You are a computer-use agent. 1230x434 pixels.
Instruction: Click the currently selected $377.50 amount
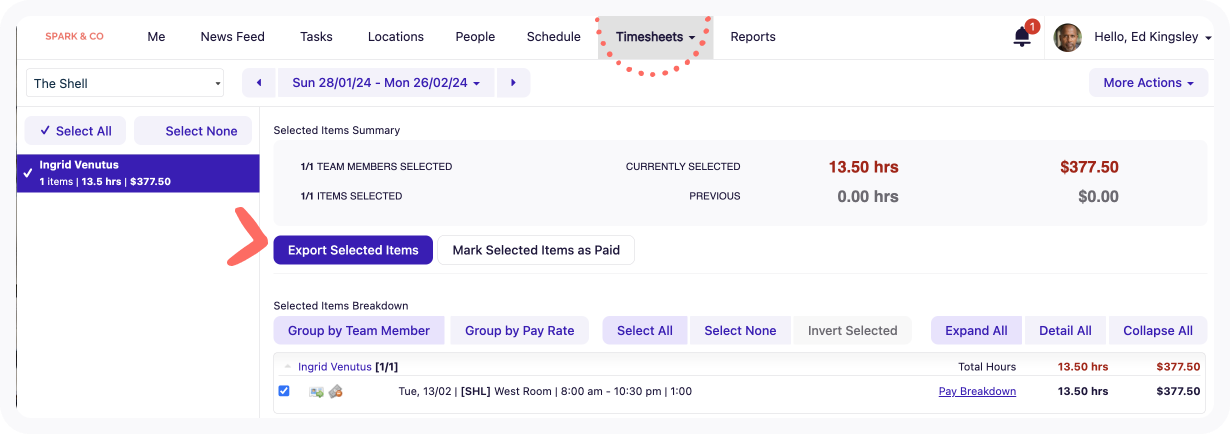pos(1089,167)
